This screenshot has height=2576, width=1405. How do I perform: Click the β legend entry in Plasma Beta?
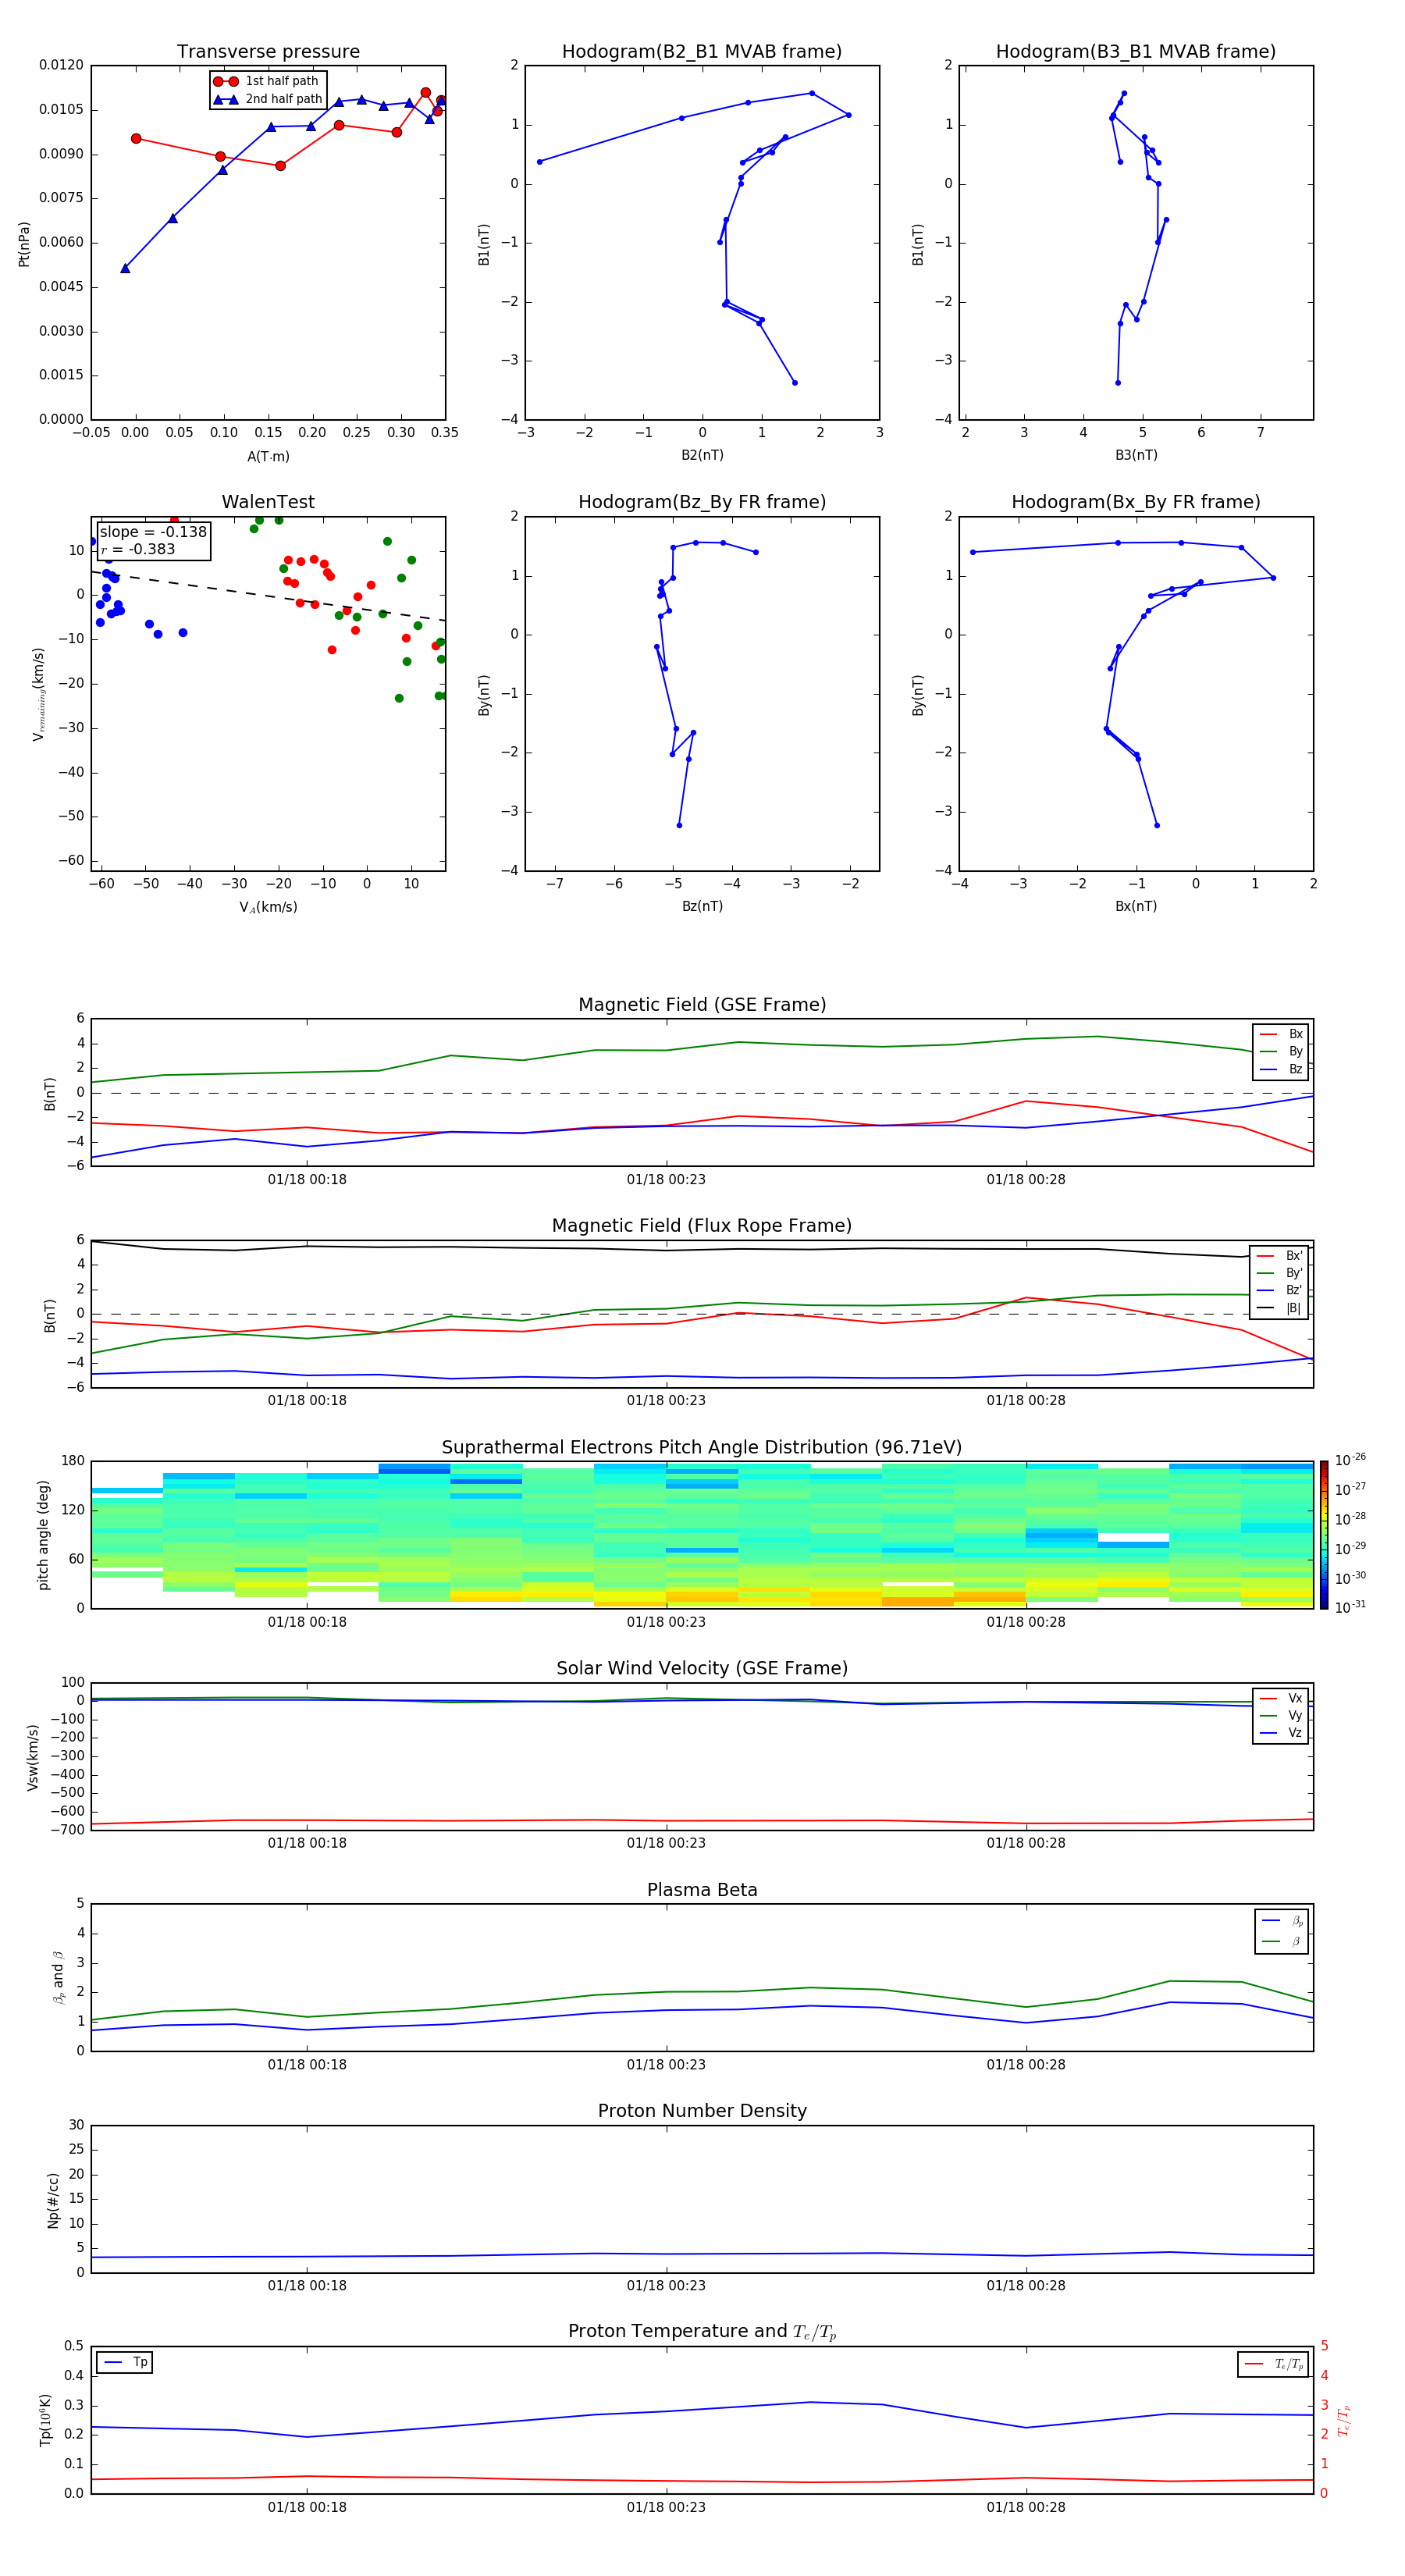click(1282, 1941)
